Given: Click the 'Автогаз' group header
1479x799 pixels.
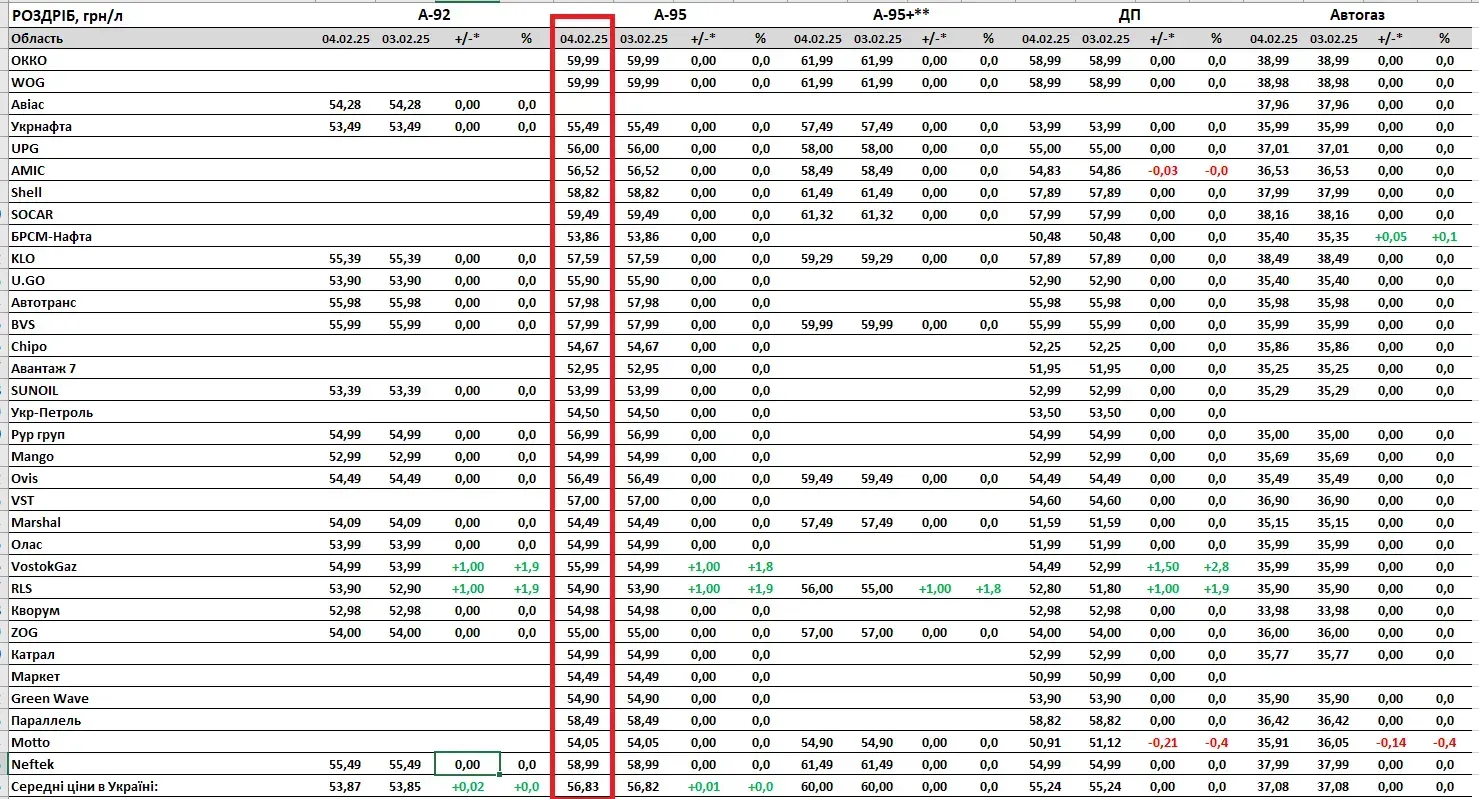Looking at the screenshot, I should [1357, 15].
